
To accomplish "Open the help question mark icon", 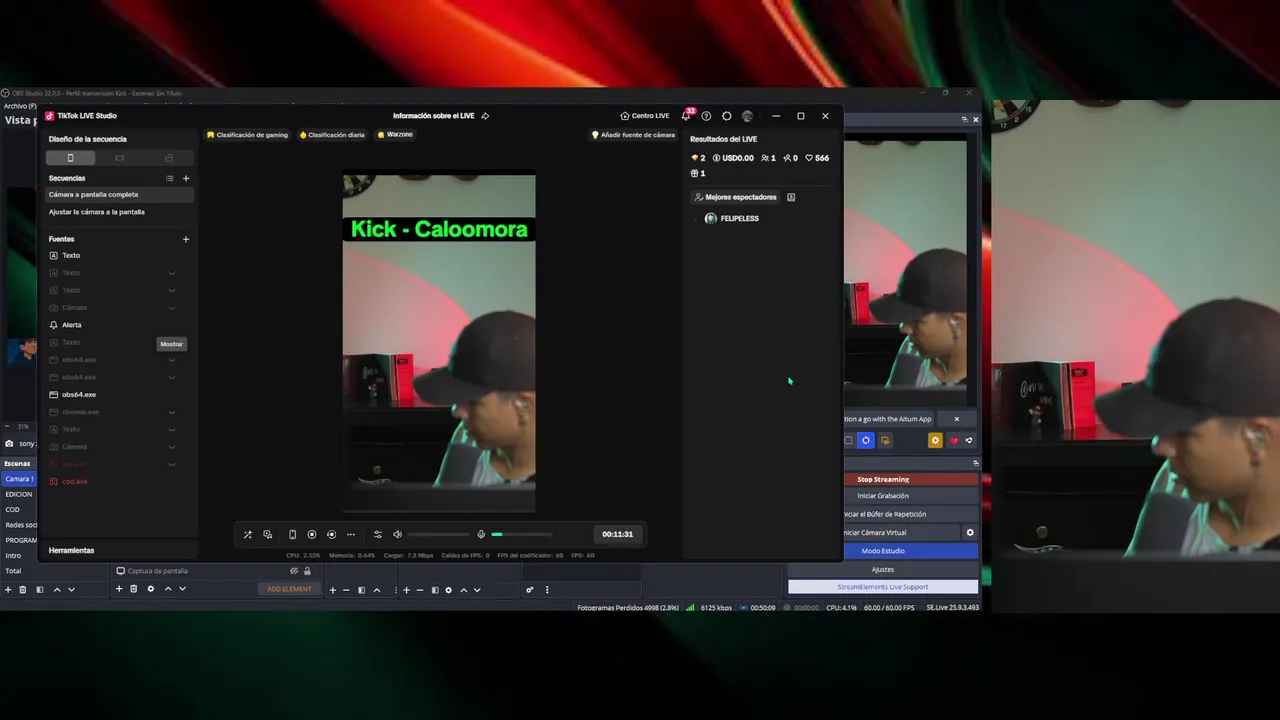I will tap(706, 116).
